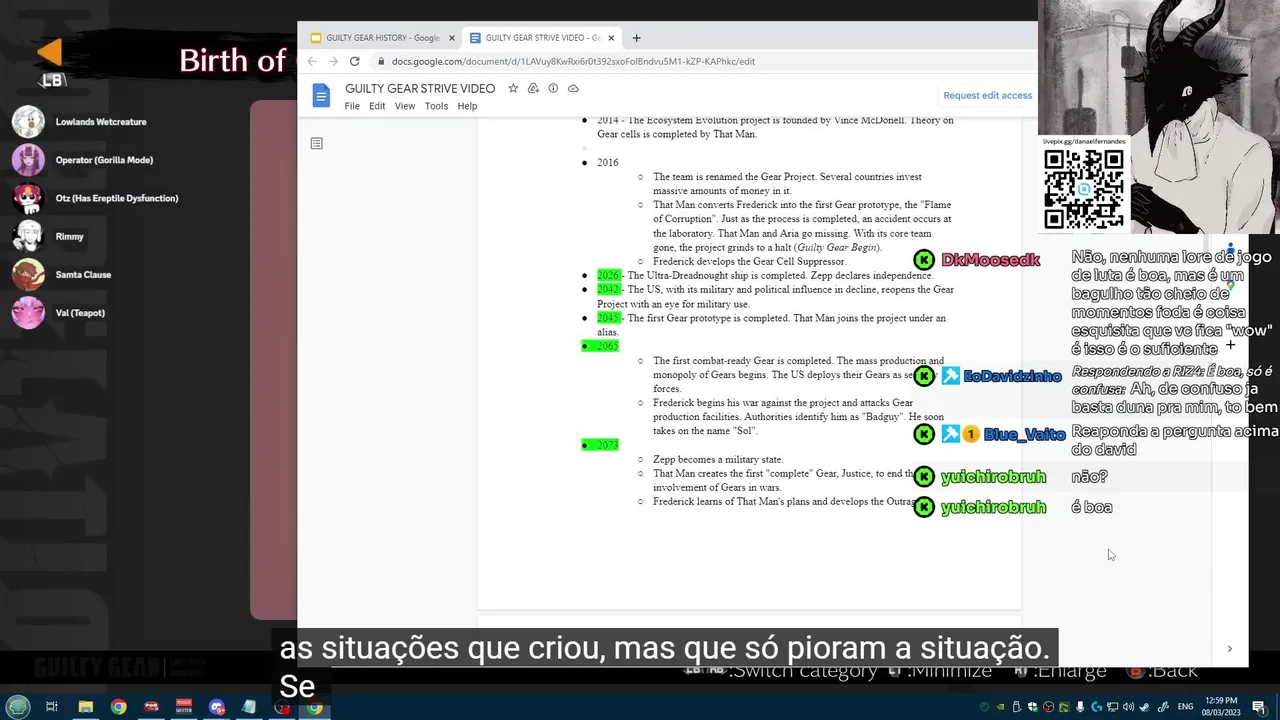Open the taskbar clock showing 12:59 PM

[x=1221, y=707]
